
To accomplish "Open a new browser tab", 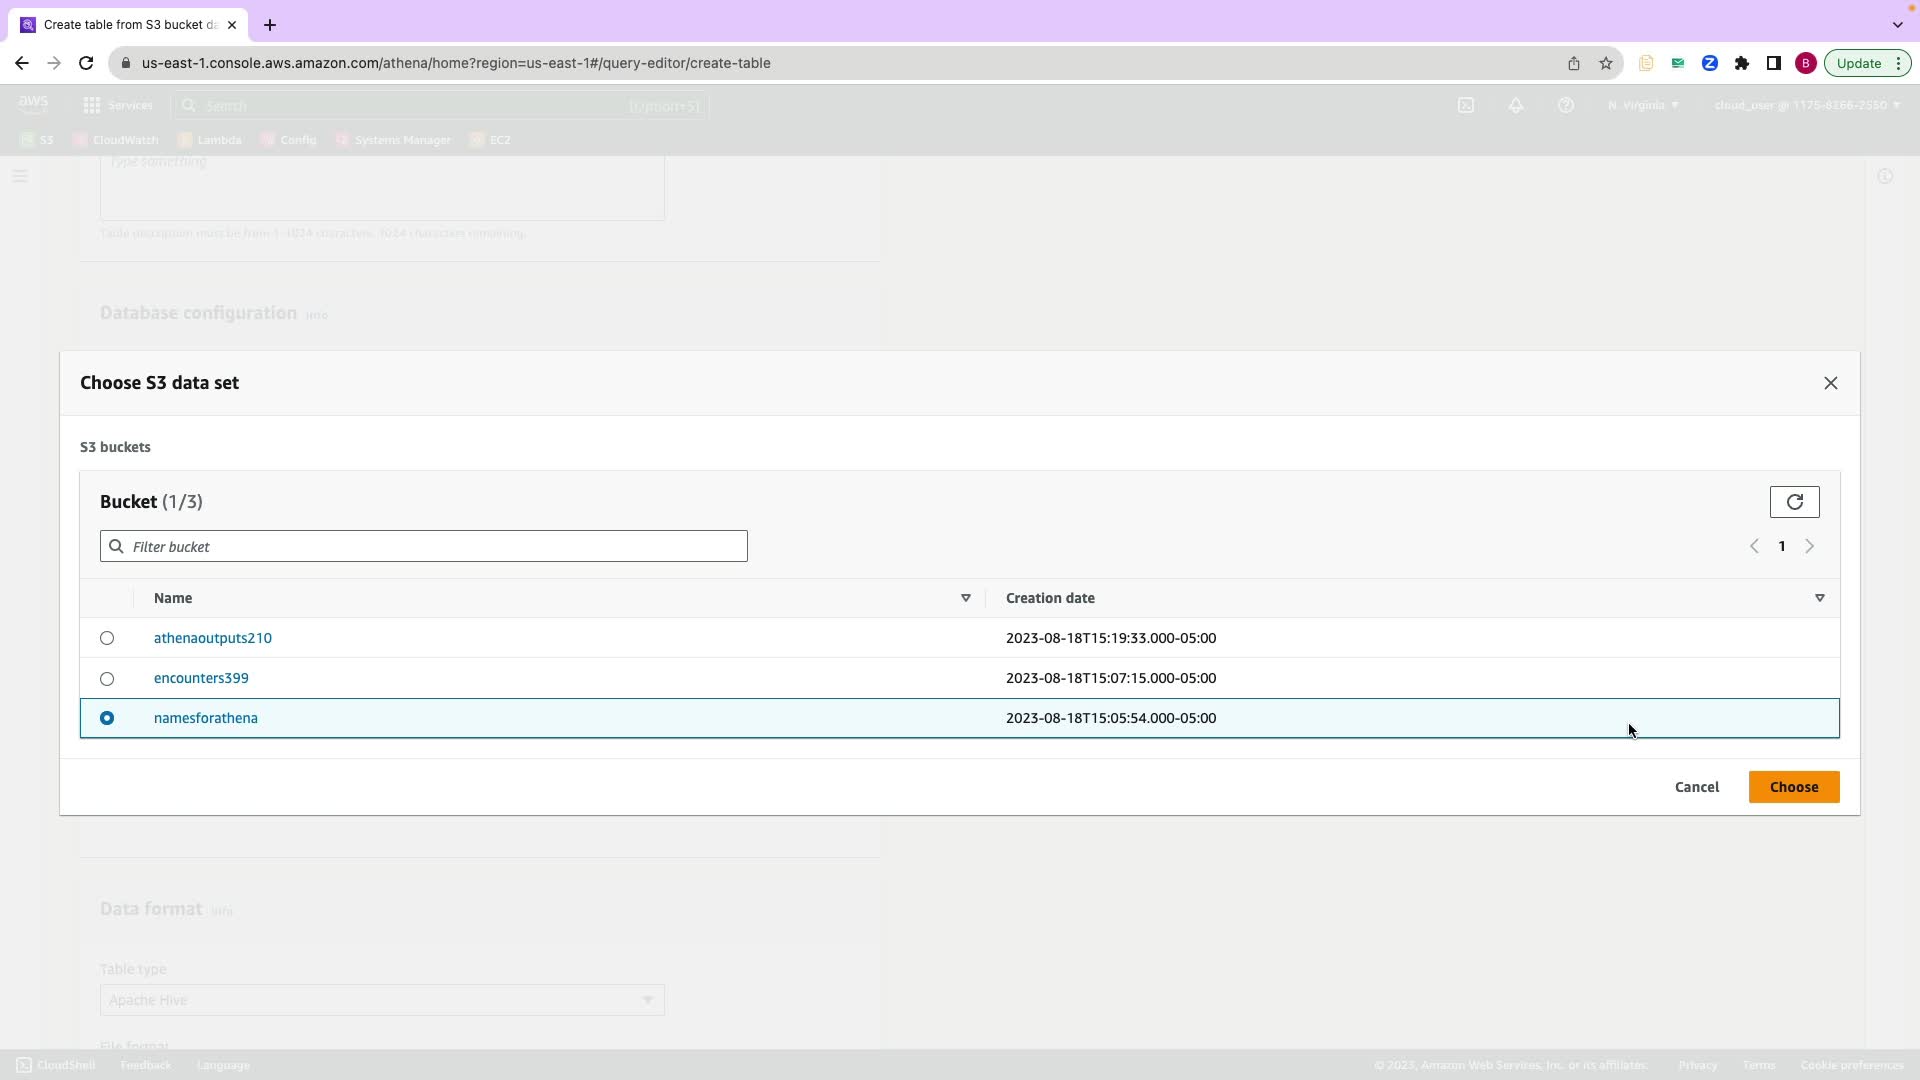I will click(269, 25).
